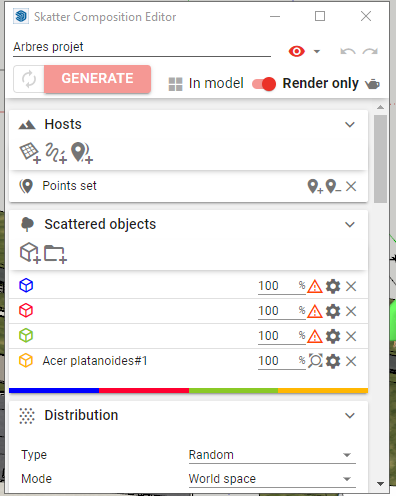Open the Mode dropdown showing World space
Viewport: 396px width, 496px height.
coord(272,479)
